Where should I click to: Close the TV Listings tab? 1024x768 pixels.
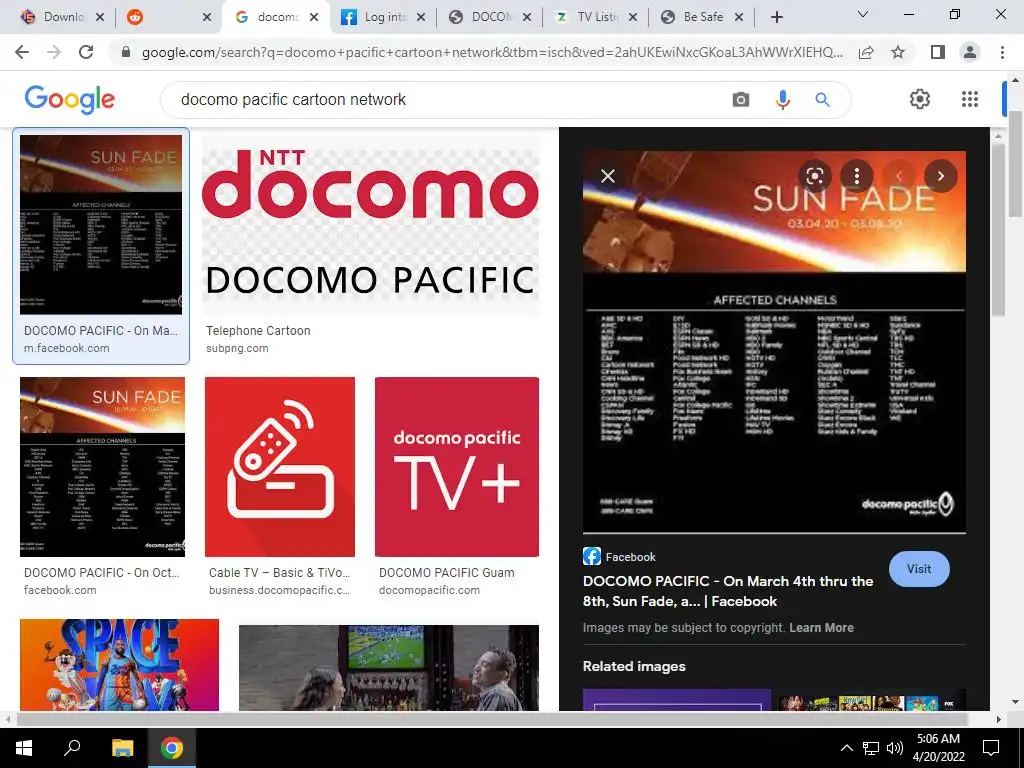pos(632,17)
